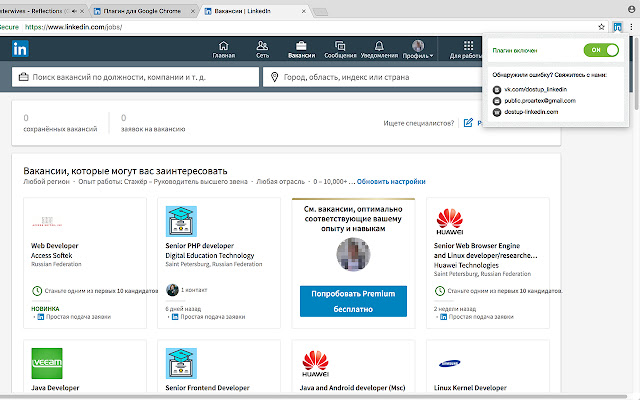This screenshot has width=640, height=400.
Task: Click the Huawei logo on Senior Web Browser Engine job
Action: point(453,221)
